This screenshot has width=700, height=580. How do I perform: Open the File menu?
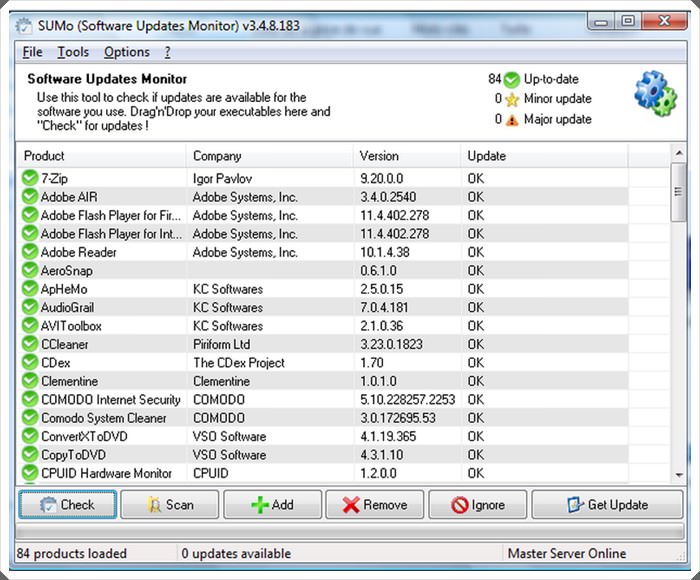[x=32, y=52]
